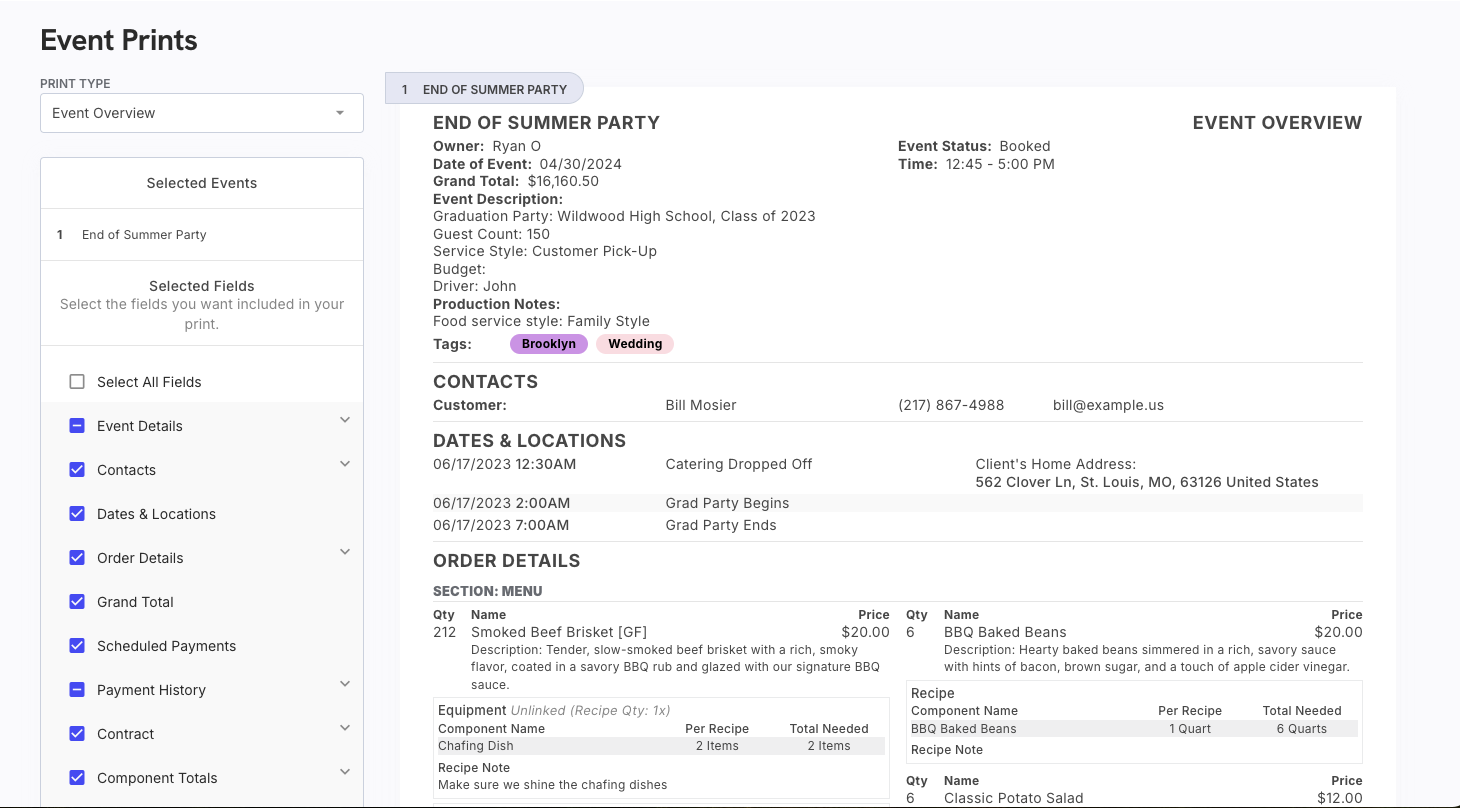
Task: Check the Select All Fields checkbox
Action: (77, 382)
